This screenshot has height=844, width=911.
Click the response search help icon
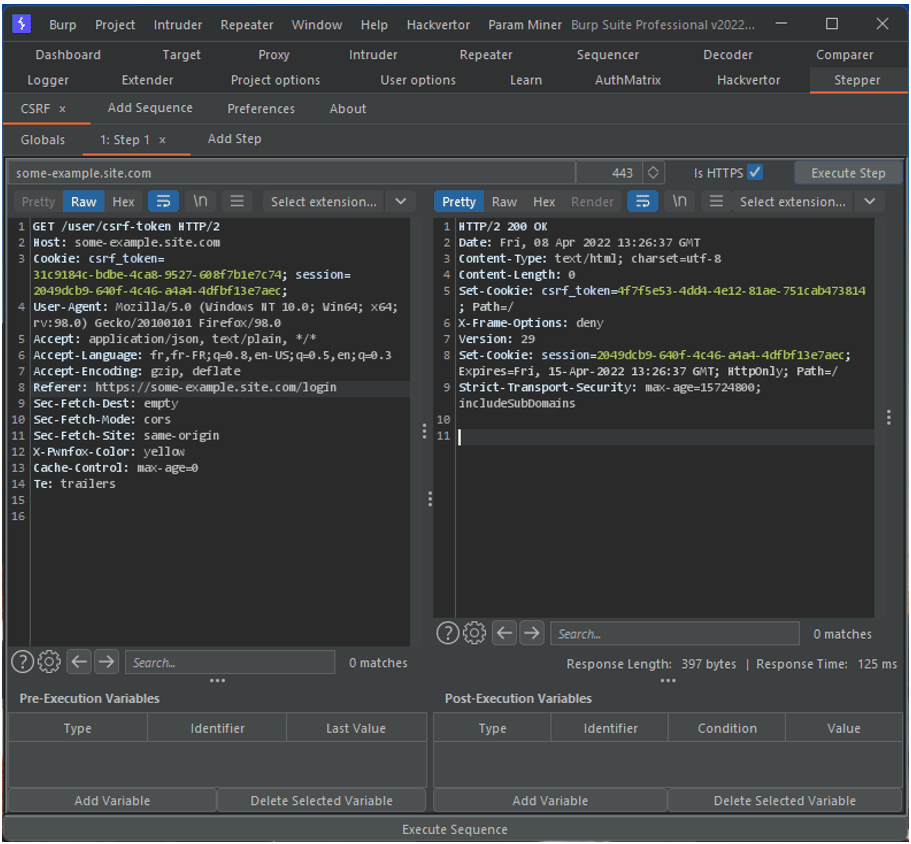448,633
